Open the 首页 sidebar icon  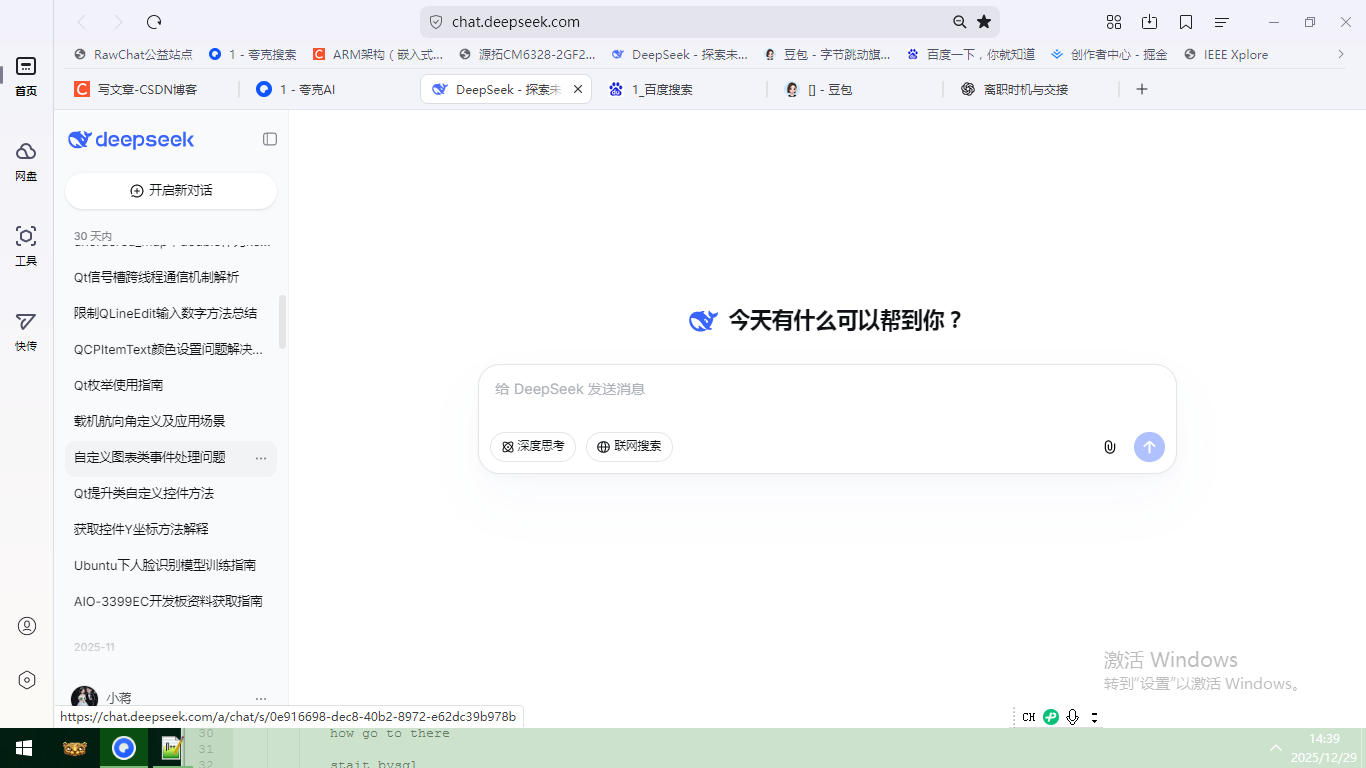coord(26,76)
